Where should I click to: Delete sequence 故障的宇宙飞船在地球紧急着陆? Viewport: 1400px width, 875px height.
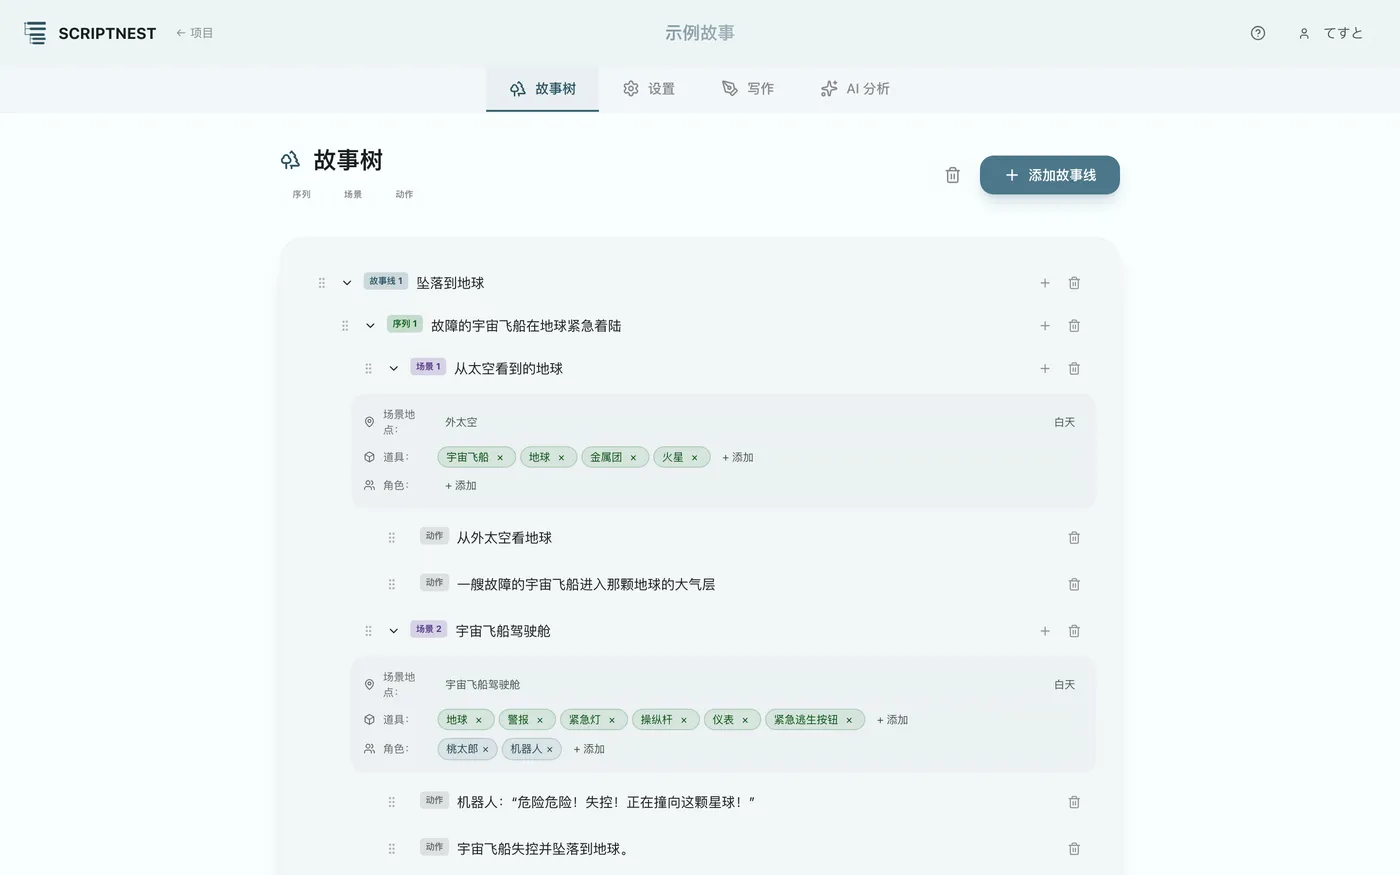(1074, 326)
